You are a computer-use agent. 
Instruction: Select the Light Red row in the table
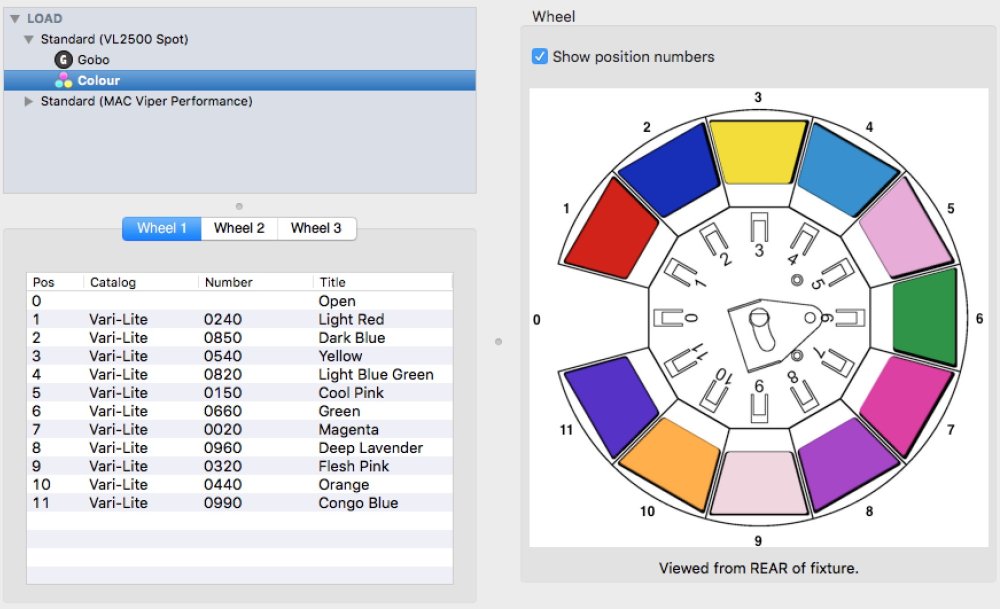pyautogui.click(x=200, y=319)
